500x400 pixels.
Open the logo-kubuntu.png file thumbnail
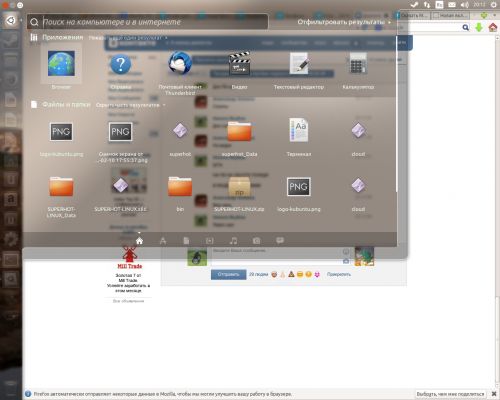point(299,187)
